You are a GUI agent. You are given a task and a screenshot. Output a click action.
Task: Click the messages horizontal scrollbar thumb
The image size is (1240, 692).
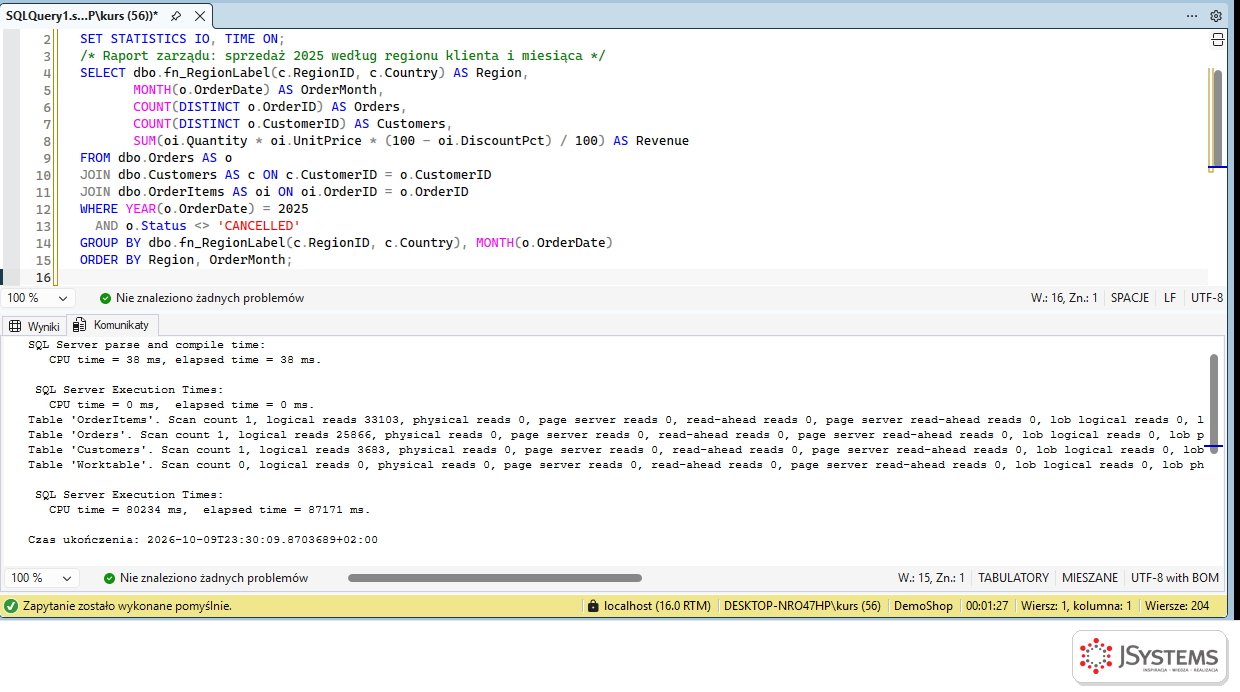coord(495,578)
